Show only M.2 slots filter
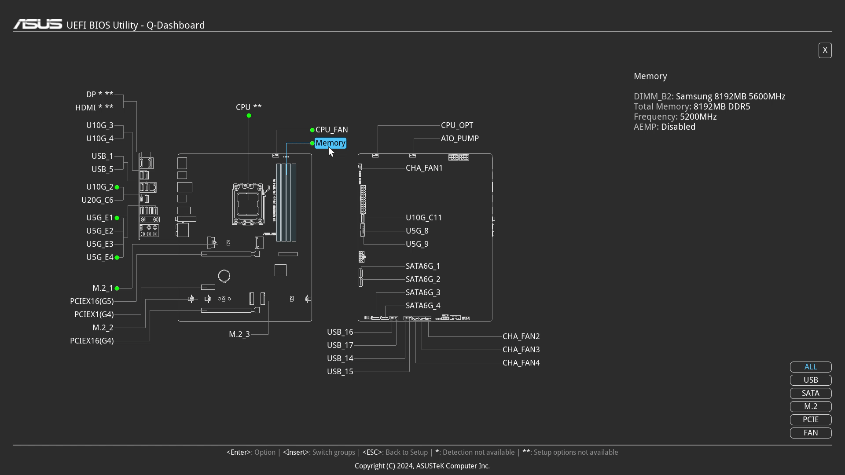The image size is (845, 475). tap(811, 407)
